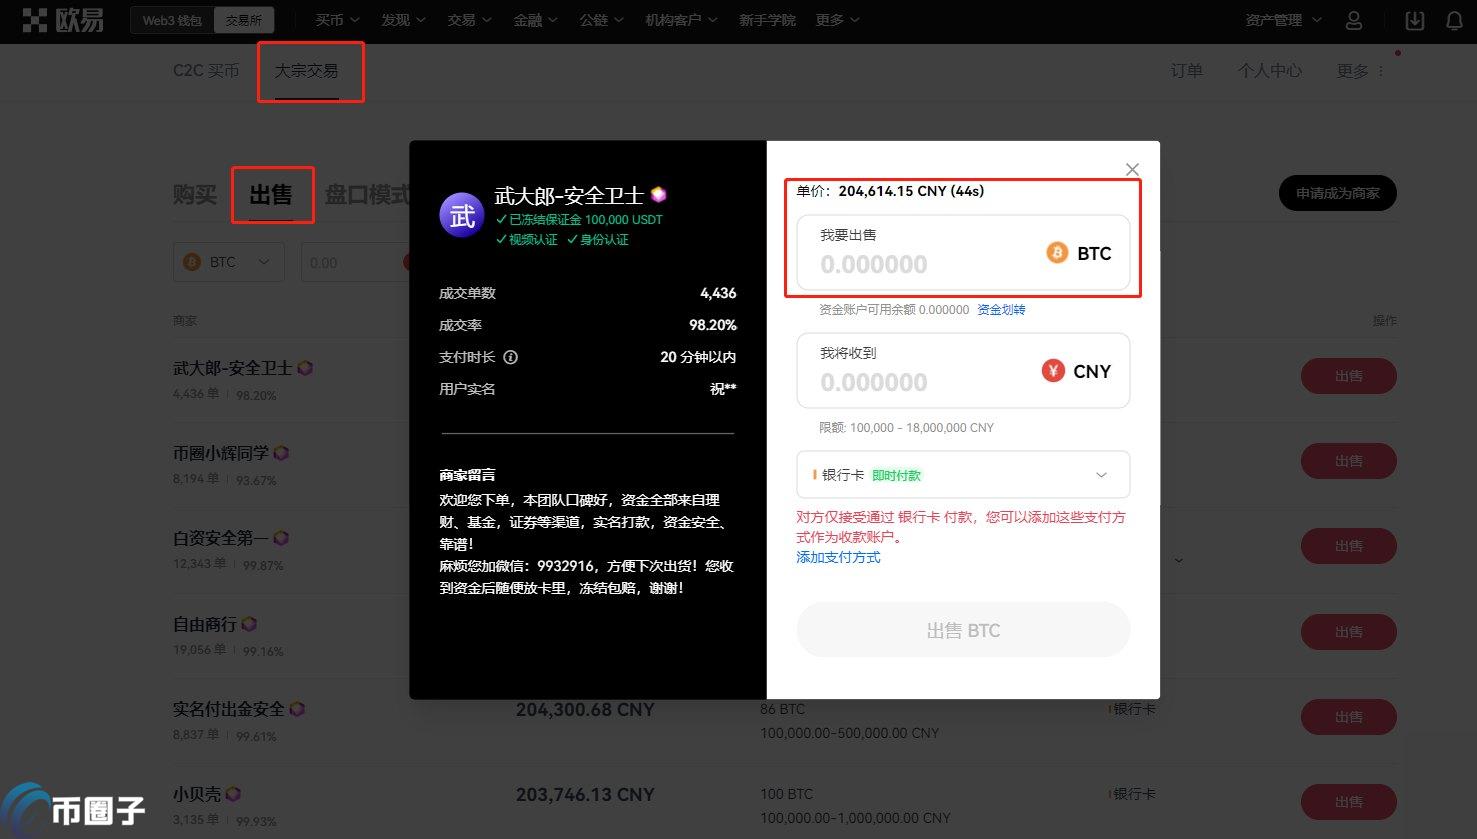Expand the 买币 menu
1477x839 pixels.
(x=337, y=20)
